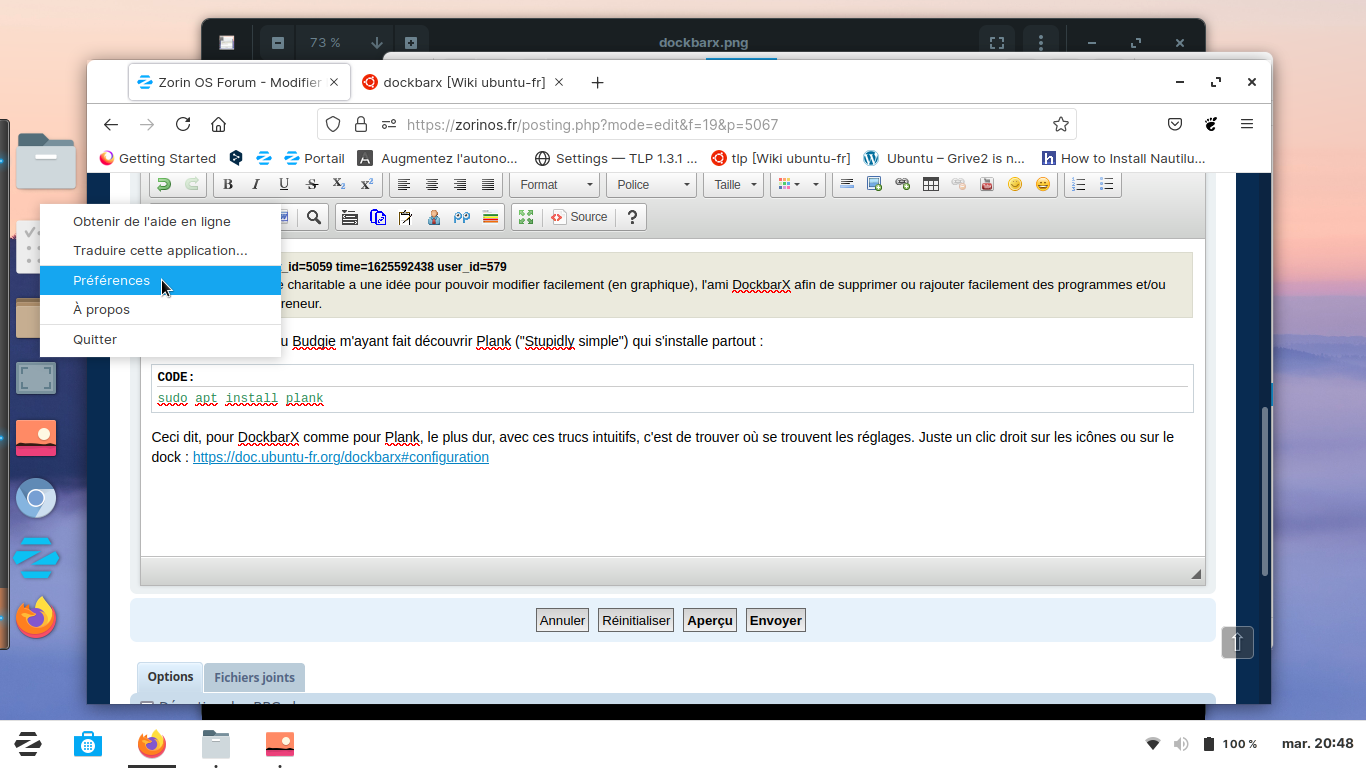
Task: Switch to the Fichiers joints tab
Action: click(254, 677)
